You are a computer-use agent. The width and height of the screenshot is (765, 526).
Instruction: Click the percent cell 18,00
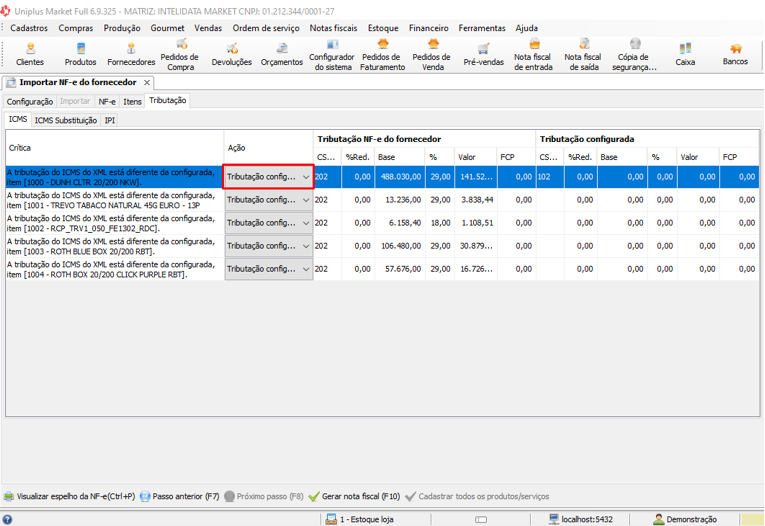click(440, 223)
